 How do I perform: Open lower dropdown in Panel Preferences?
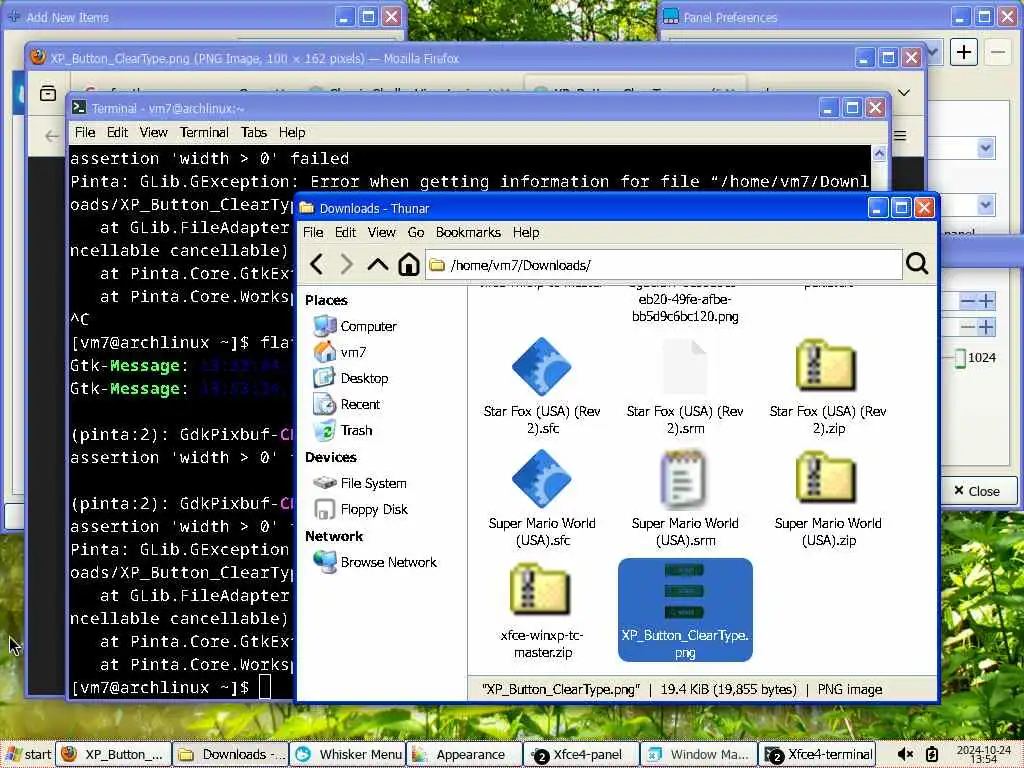pos(985,206)
